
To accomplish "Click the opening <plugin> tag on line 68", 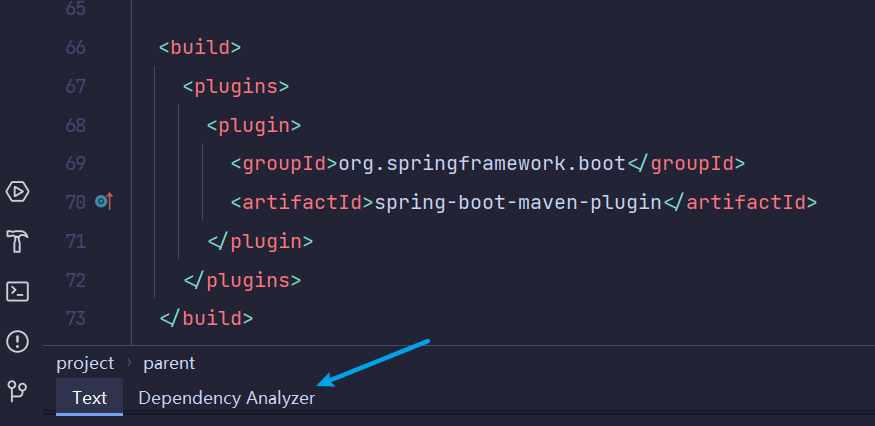I will [254, 125].
